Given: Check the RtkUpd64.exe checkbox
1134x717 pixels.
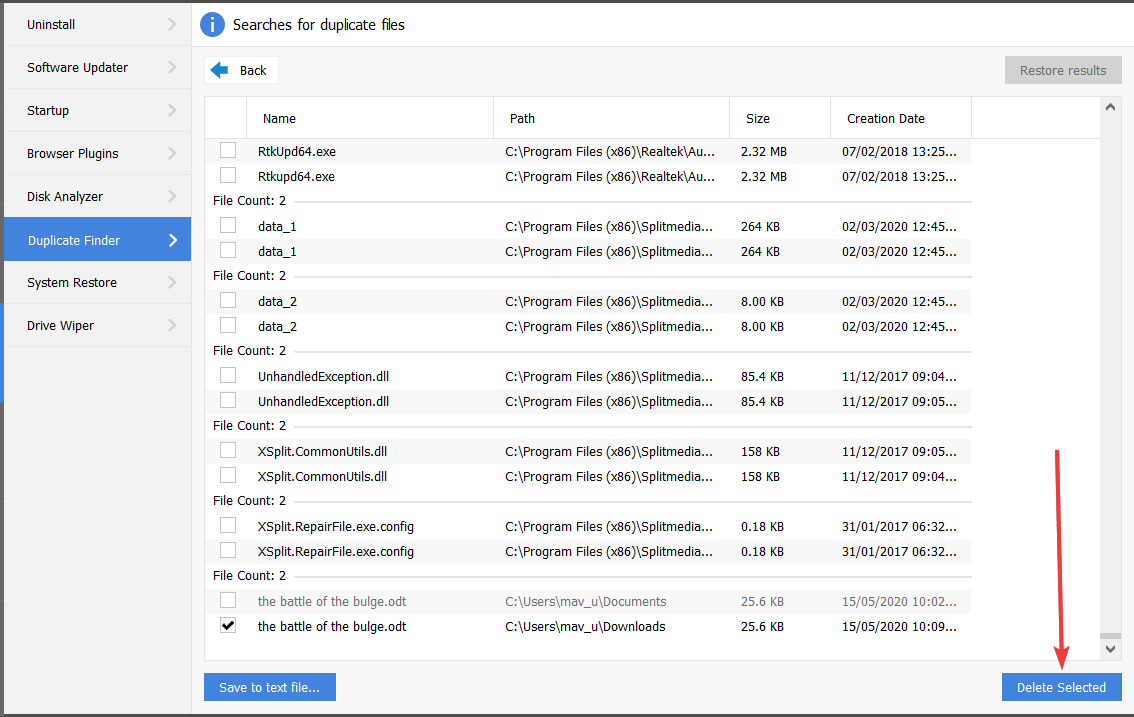Looking at the screenshot, I should 228,150.
